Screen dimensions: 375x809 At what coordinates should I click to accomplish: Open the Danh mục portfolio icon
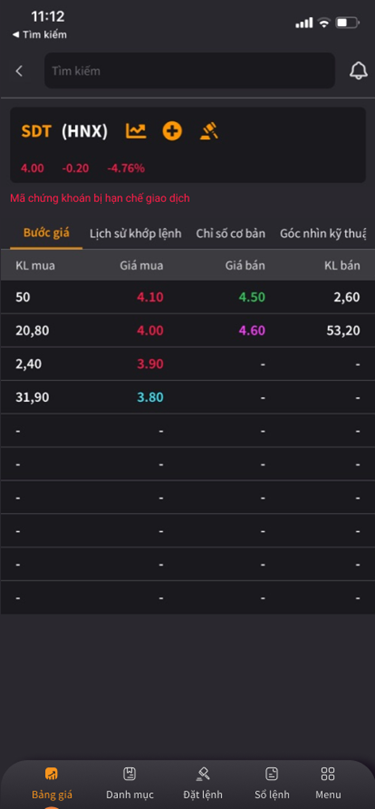[129, 773]
